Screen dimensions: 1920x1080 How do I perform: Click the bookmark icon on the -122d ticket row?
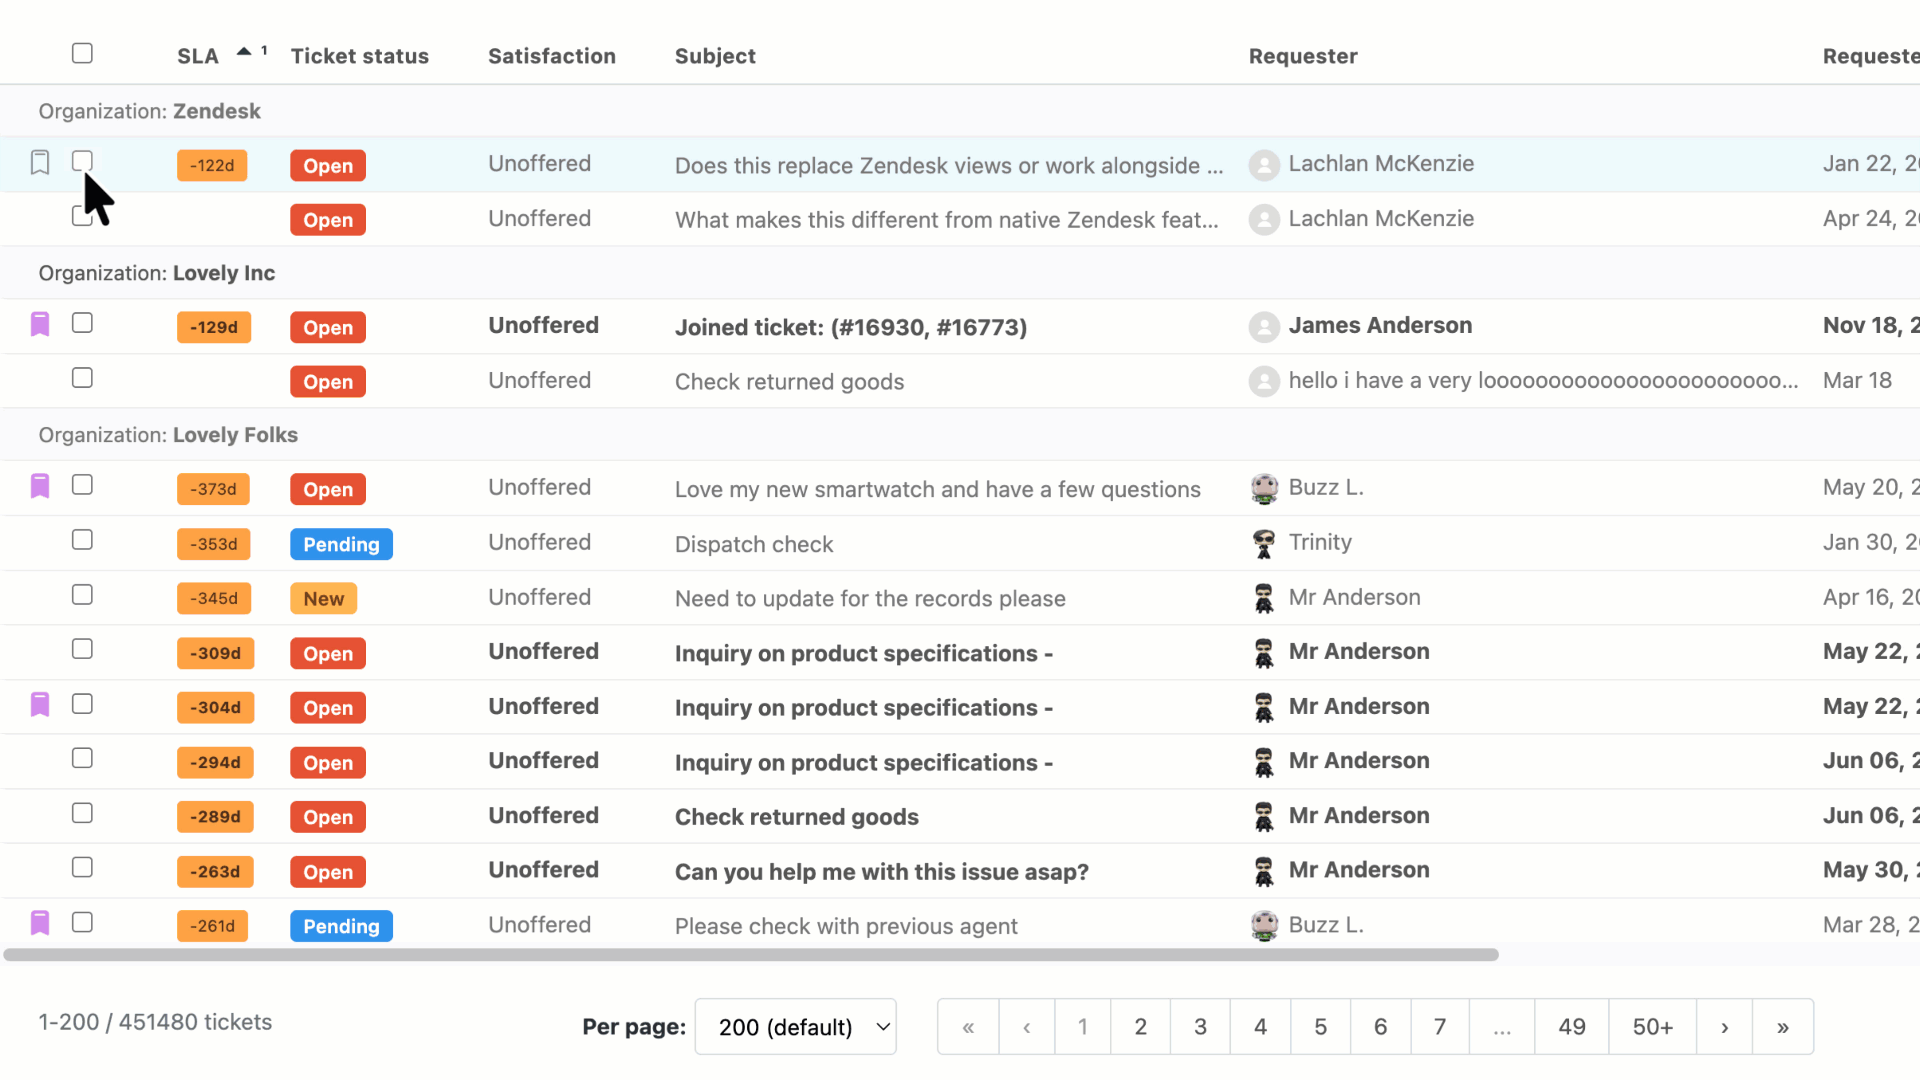[40, 163]
